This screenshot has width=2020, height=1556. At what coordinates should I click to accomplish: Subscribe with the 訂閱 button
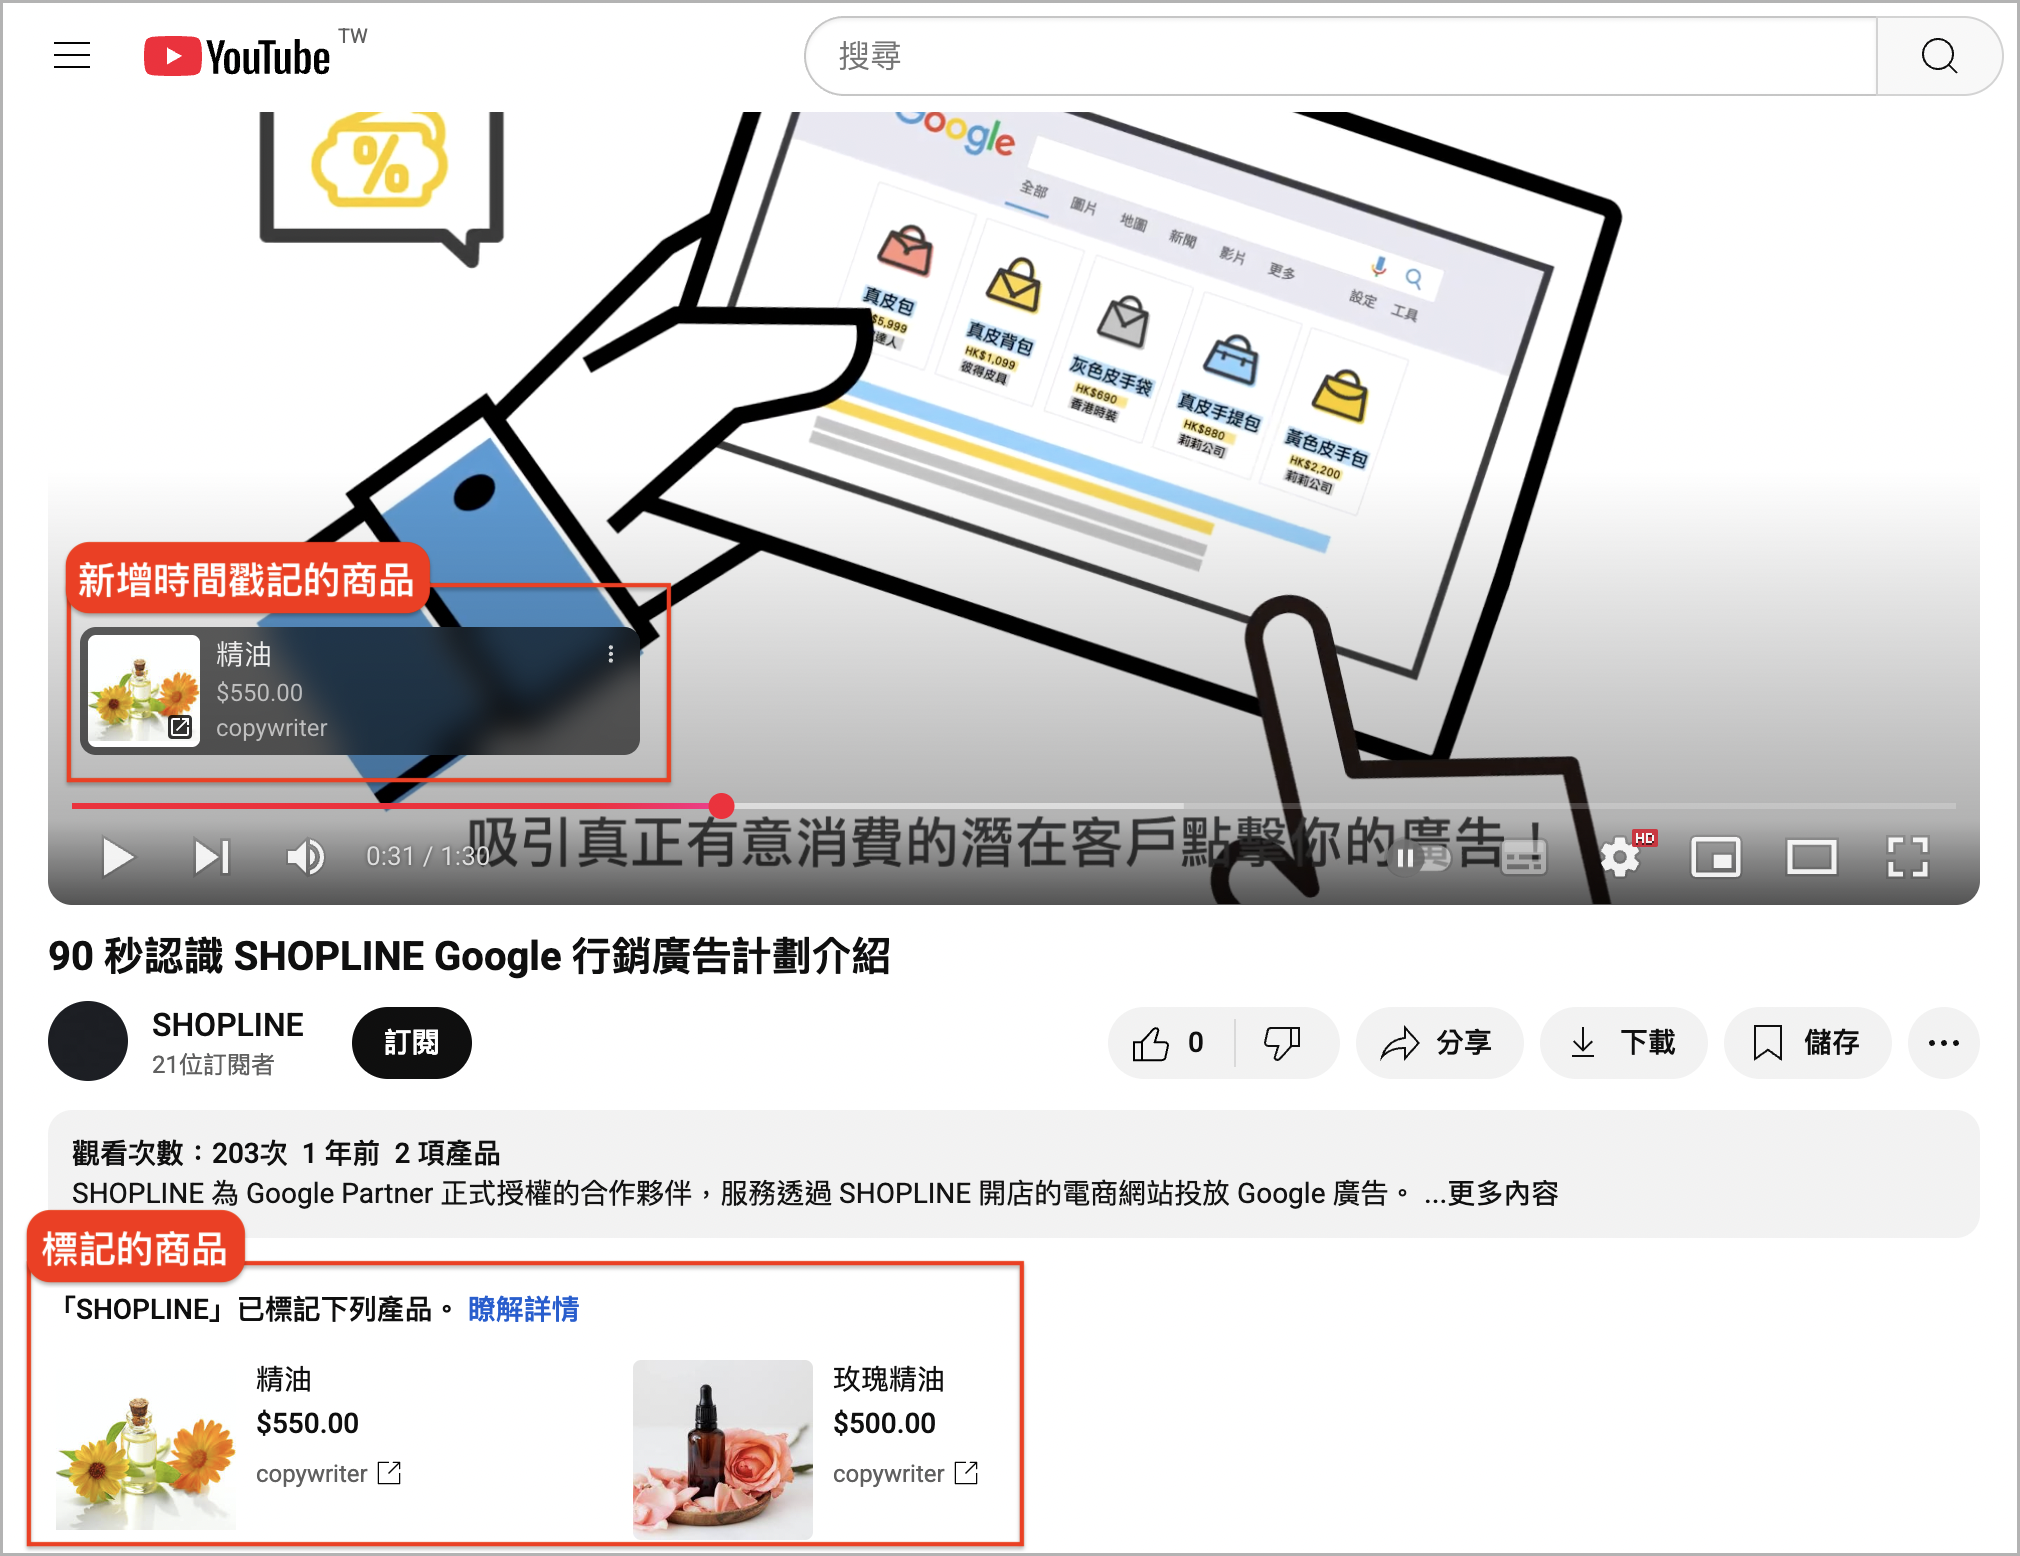[x=411, y=1043]
